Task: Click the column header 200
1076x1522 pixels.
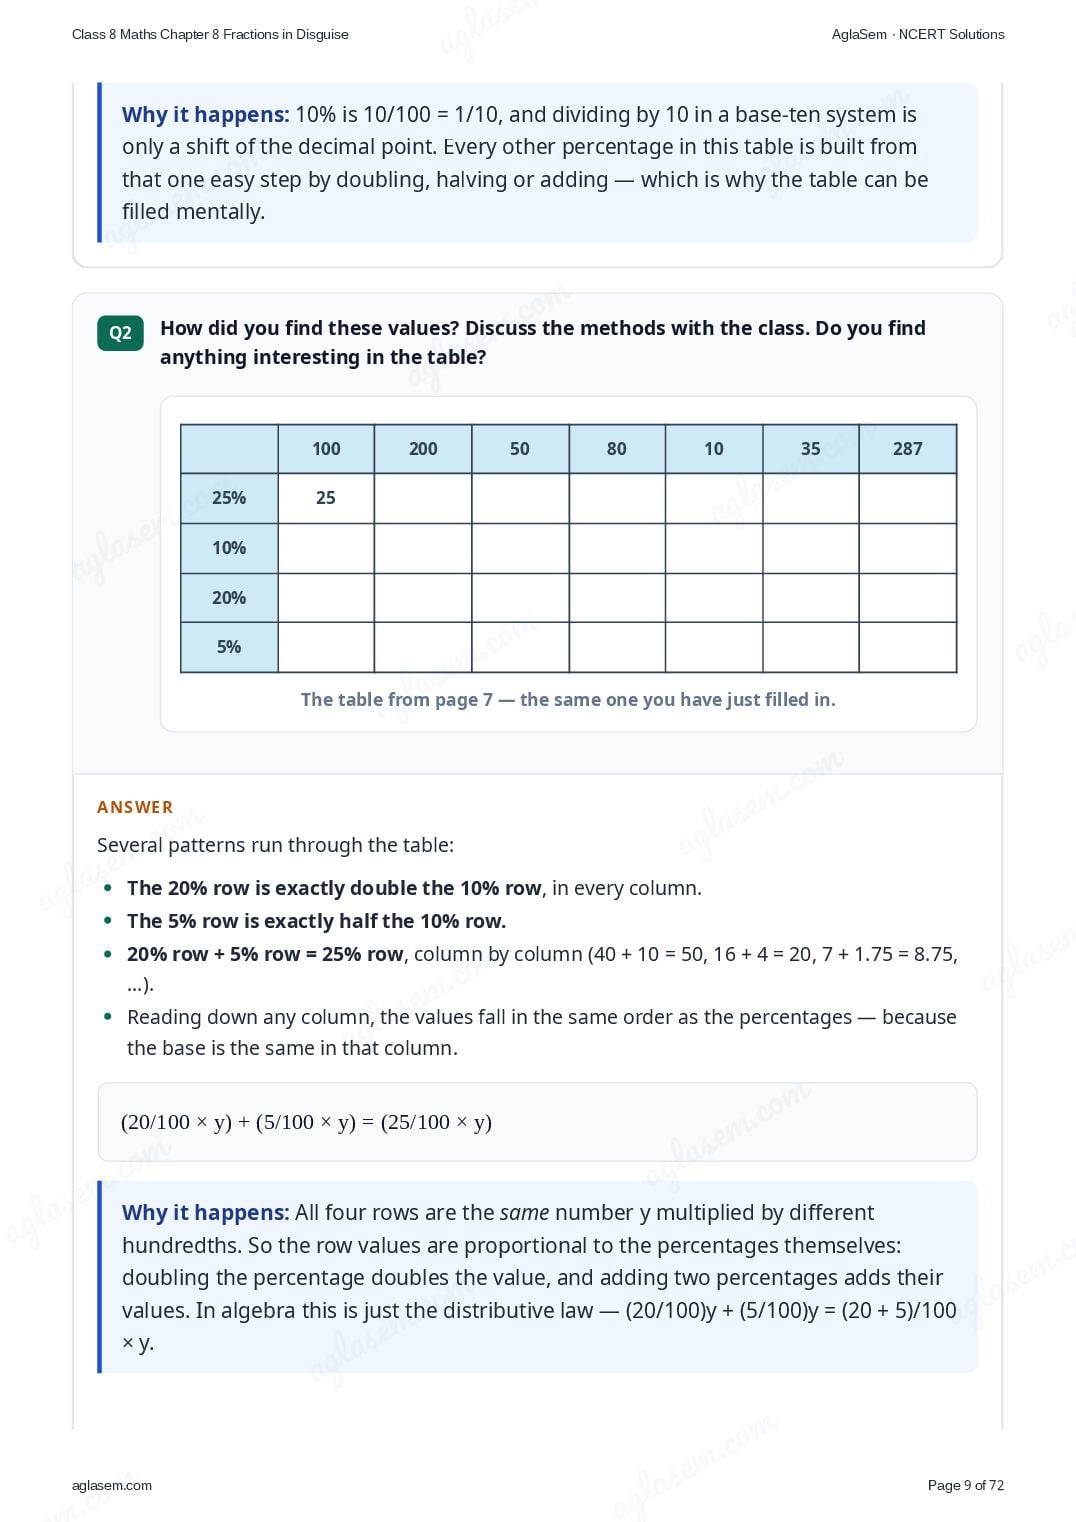Action: pyautogui.click(x=423, y=449)
